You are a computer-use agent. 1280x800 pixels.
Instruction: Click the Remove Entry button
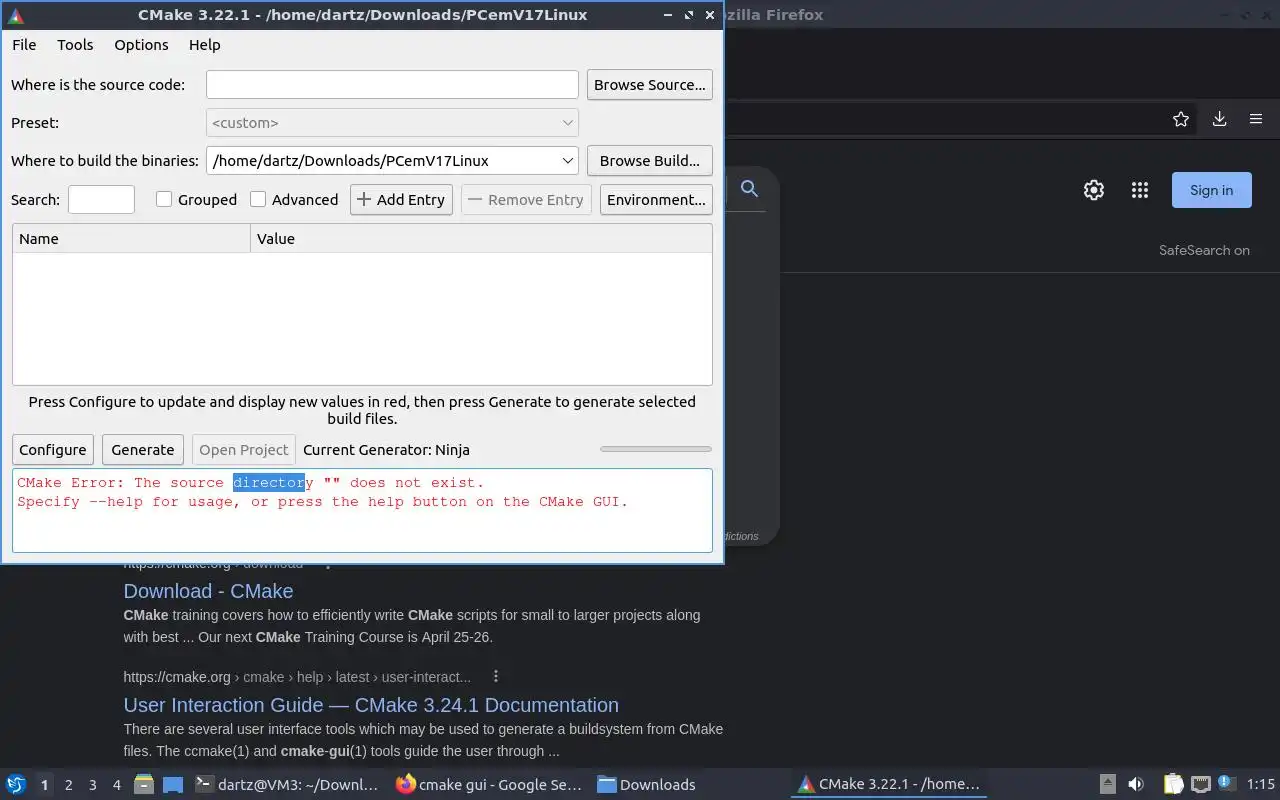[526, 200]
